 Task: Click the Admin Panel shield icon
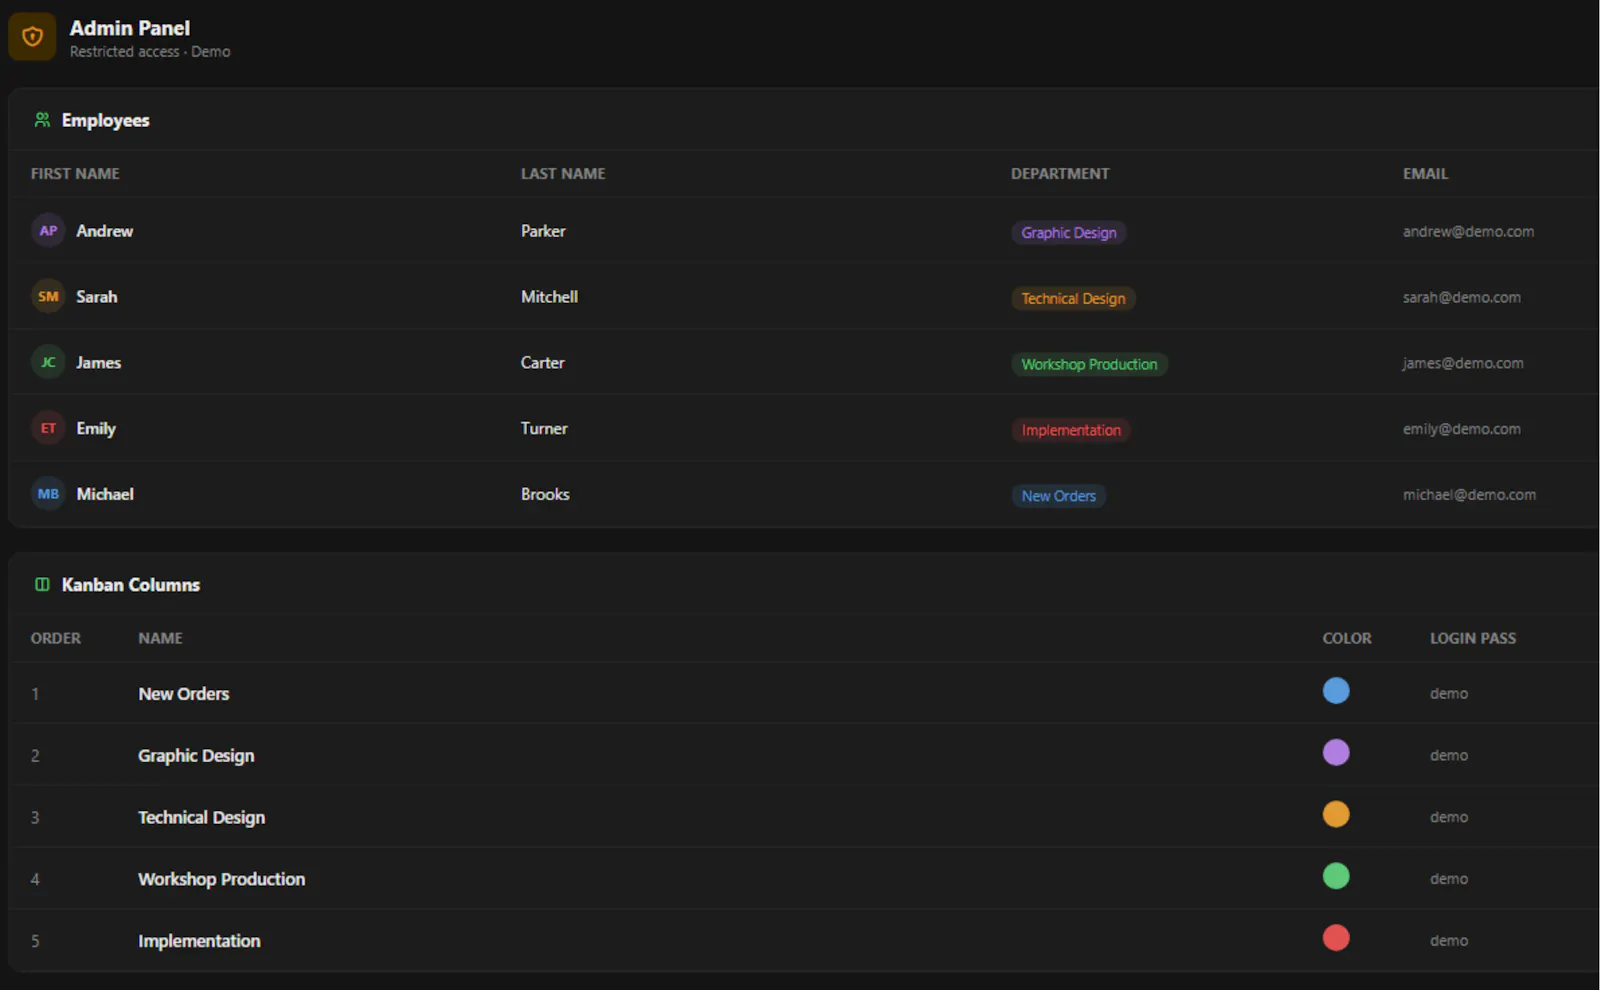point(32,37)
